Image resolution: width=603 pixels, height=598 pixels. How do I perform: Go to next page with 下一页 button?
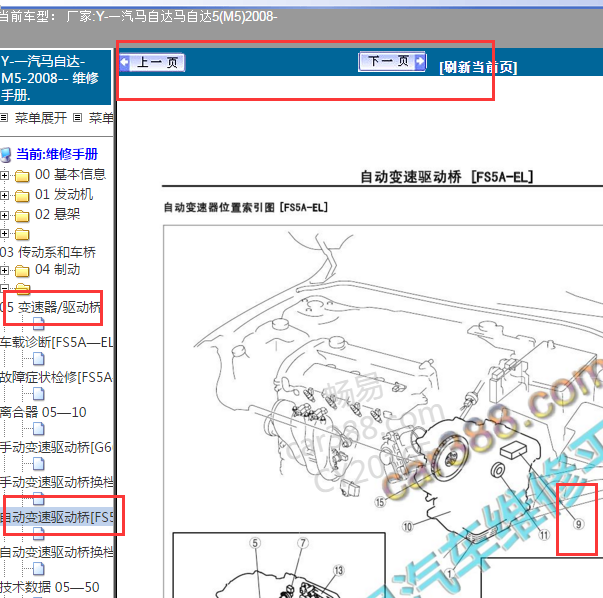(x=392, y=62)
